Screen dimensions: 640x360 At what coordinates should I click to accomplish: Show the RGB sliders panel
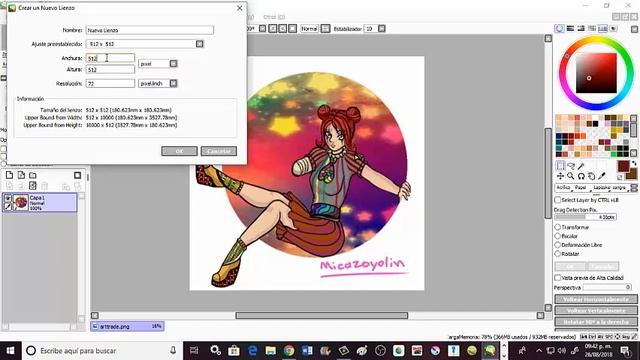click(x=570, y=28)
